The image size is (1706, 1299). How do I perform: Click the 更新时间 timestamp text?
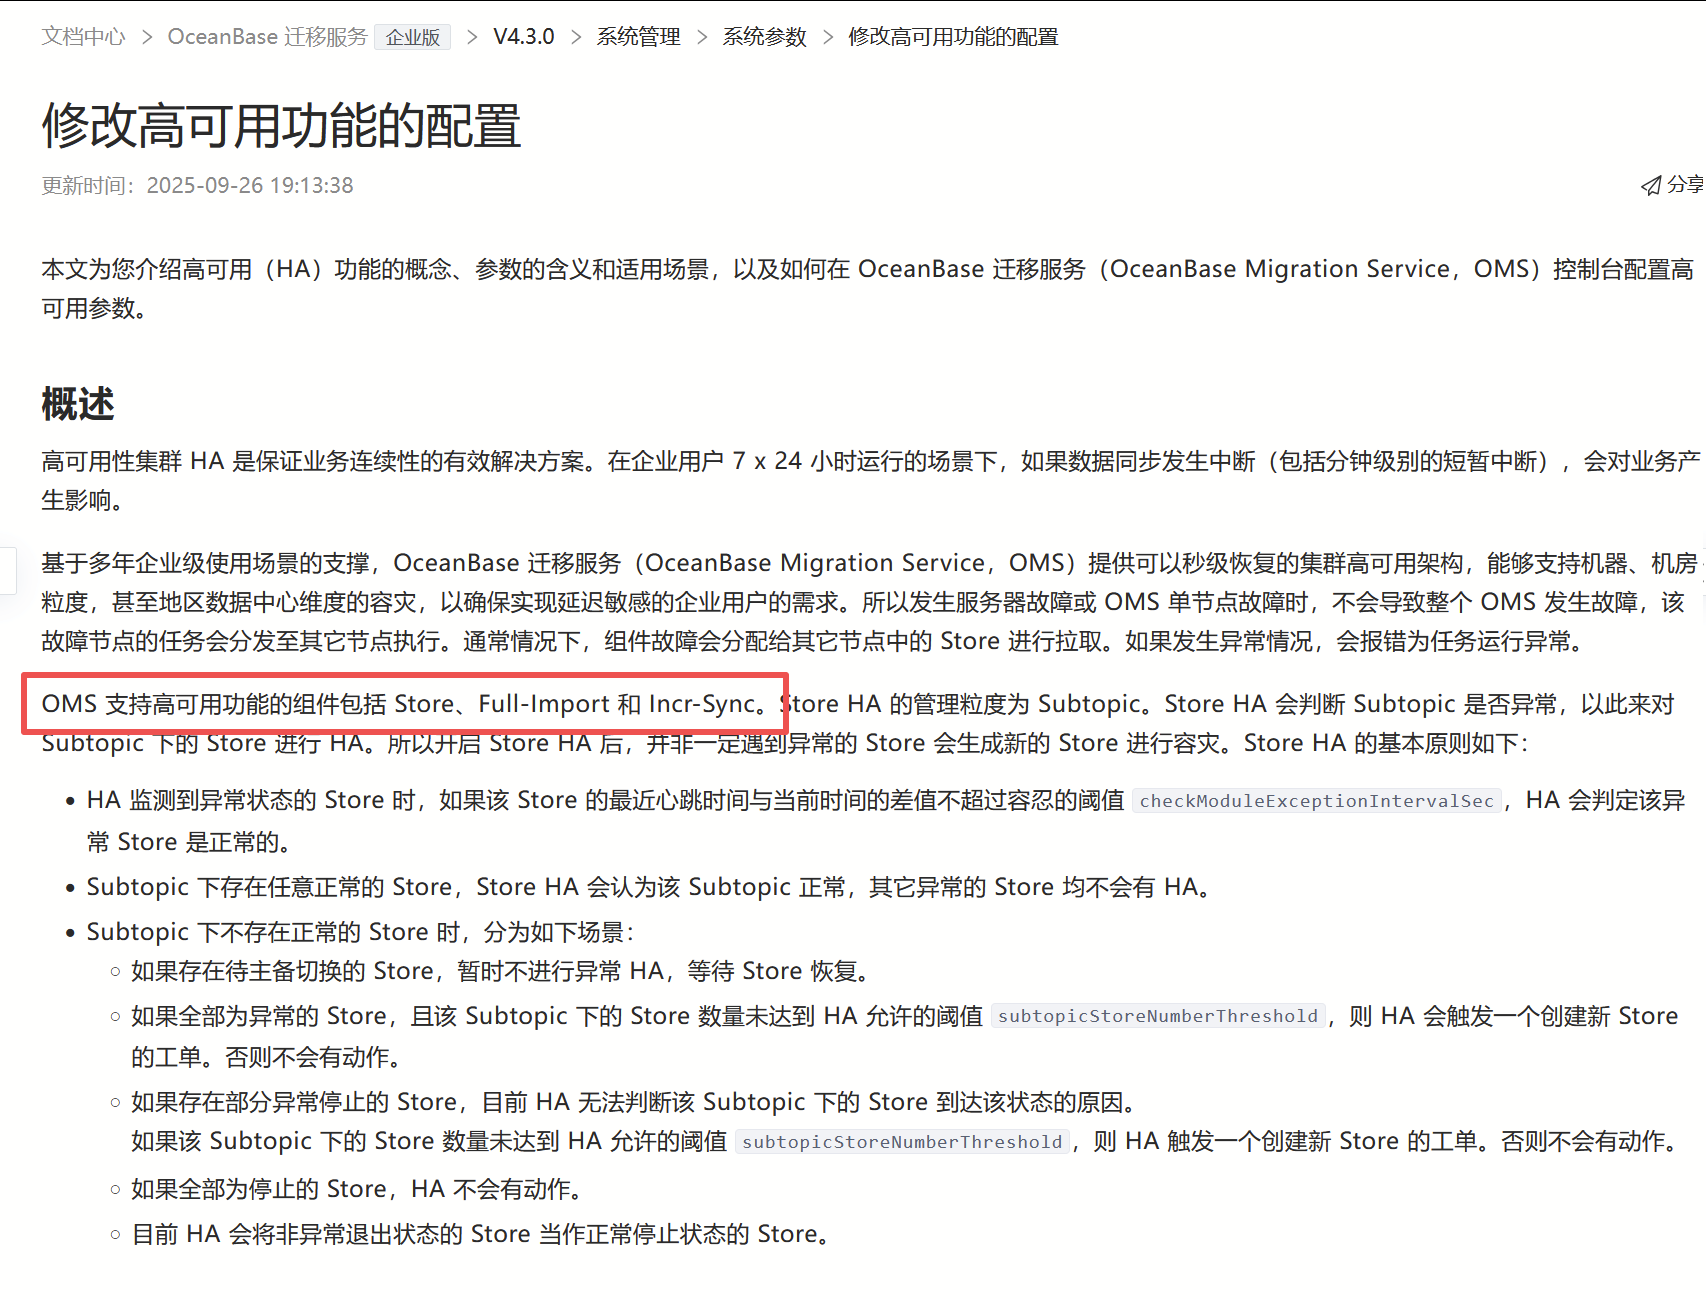click(x=197, y=186)
